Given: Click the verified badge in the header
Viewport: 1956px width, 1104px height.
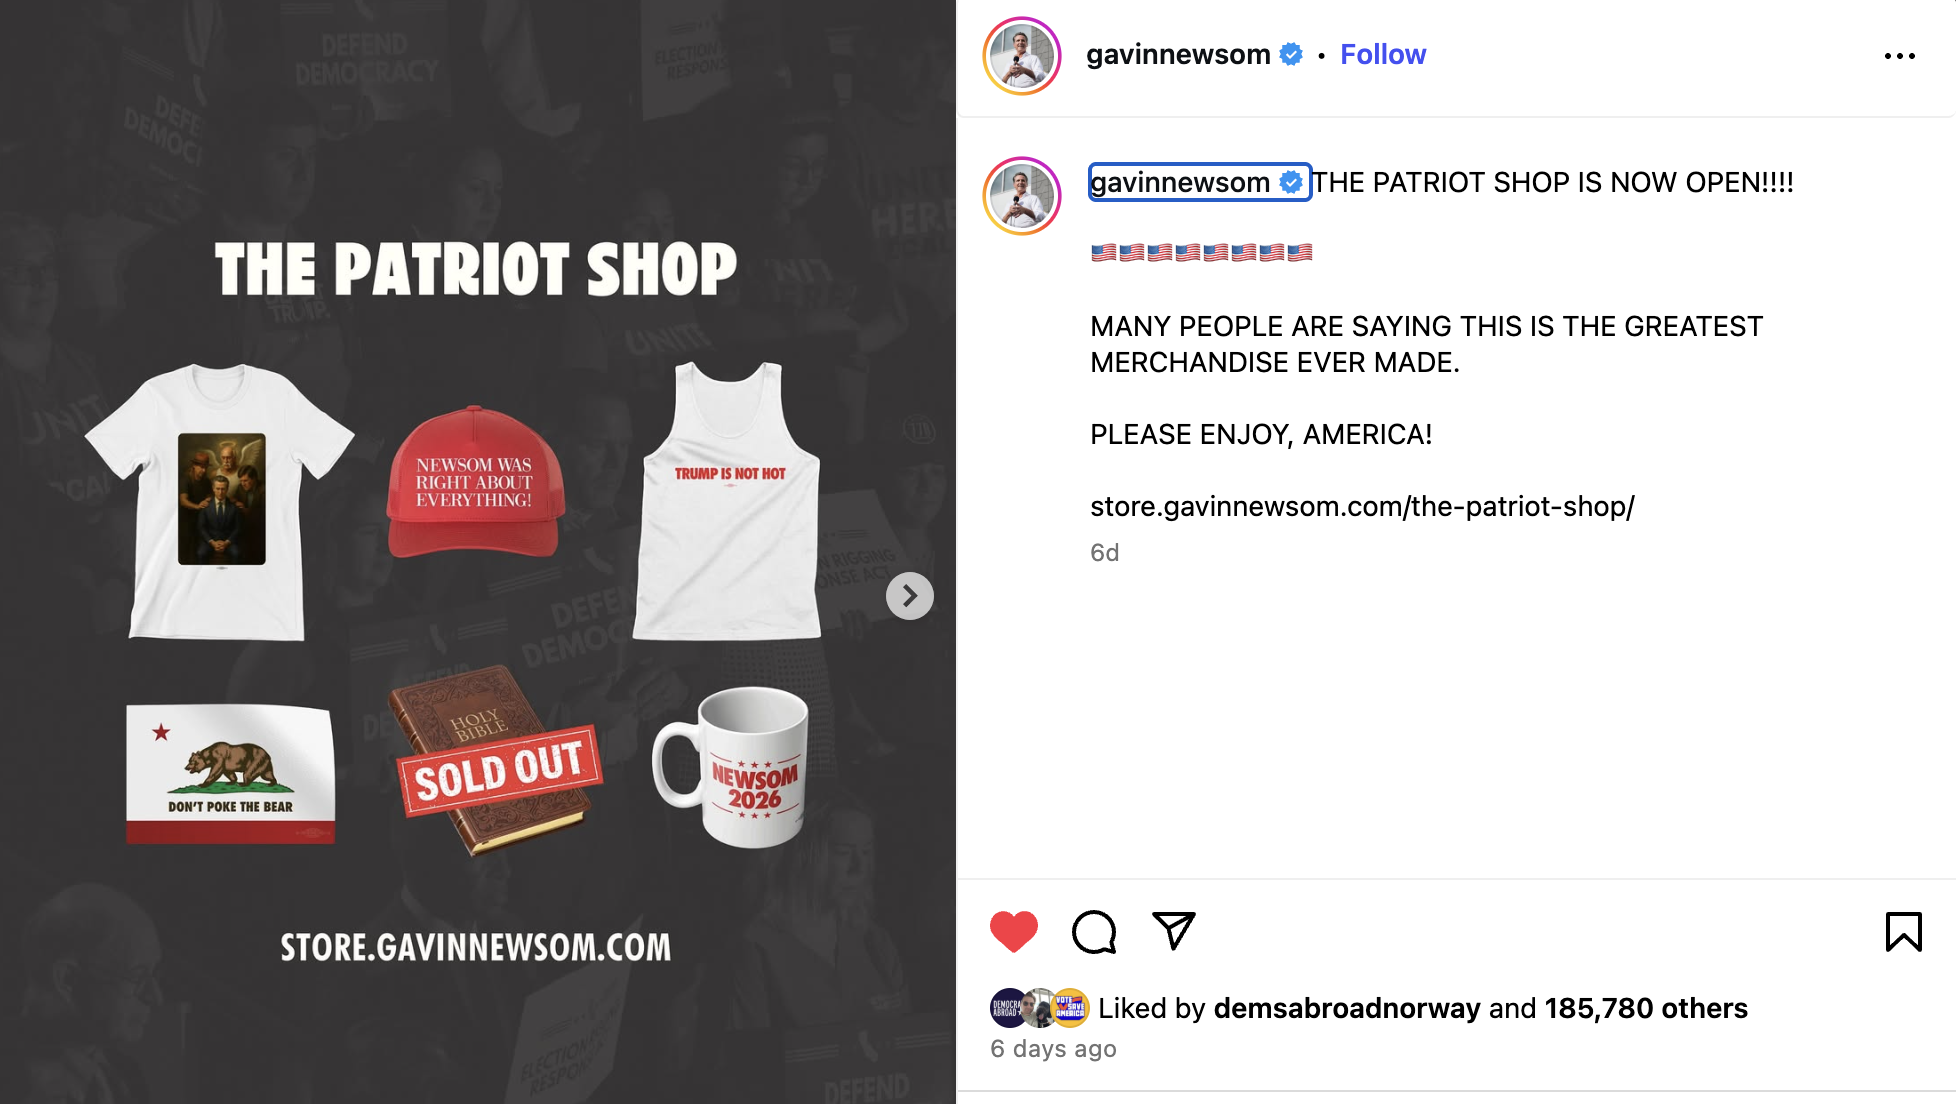Looking at the screenshot, I should click(x=1291, y=54).
